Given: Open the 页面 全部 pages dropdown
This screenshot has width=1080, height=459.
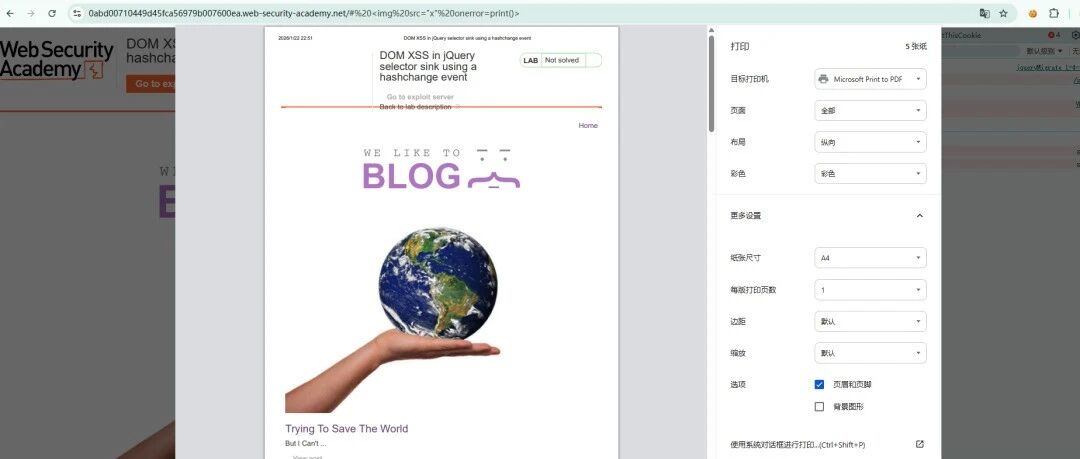Looking at the screenshot, I should pyautogui.click(x=871, y=110).
